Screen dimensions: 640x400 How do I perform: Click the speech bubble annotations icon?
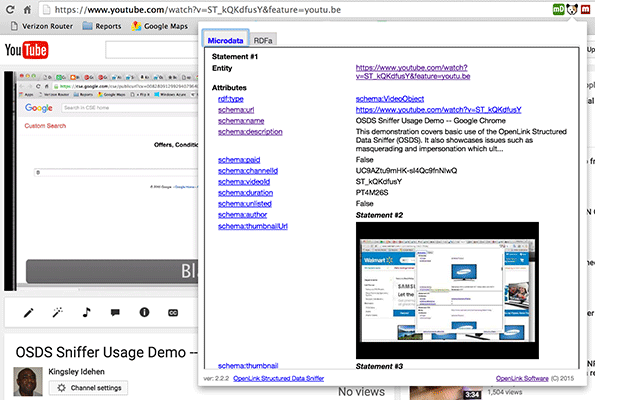115,313
